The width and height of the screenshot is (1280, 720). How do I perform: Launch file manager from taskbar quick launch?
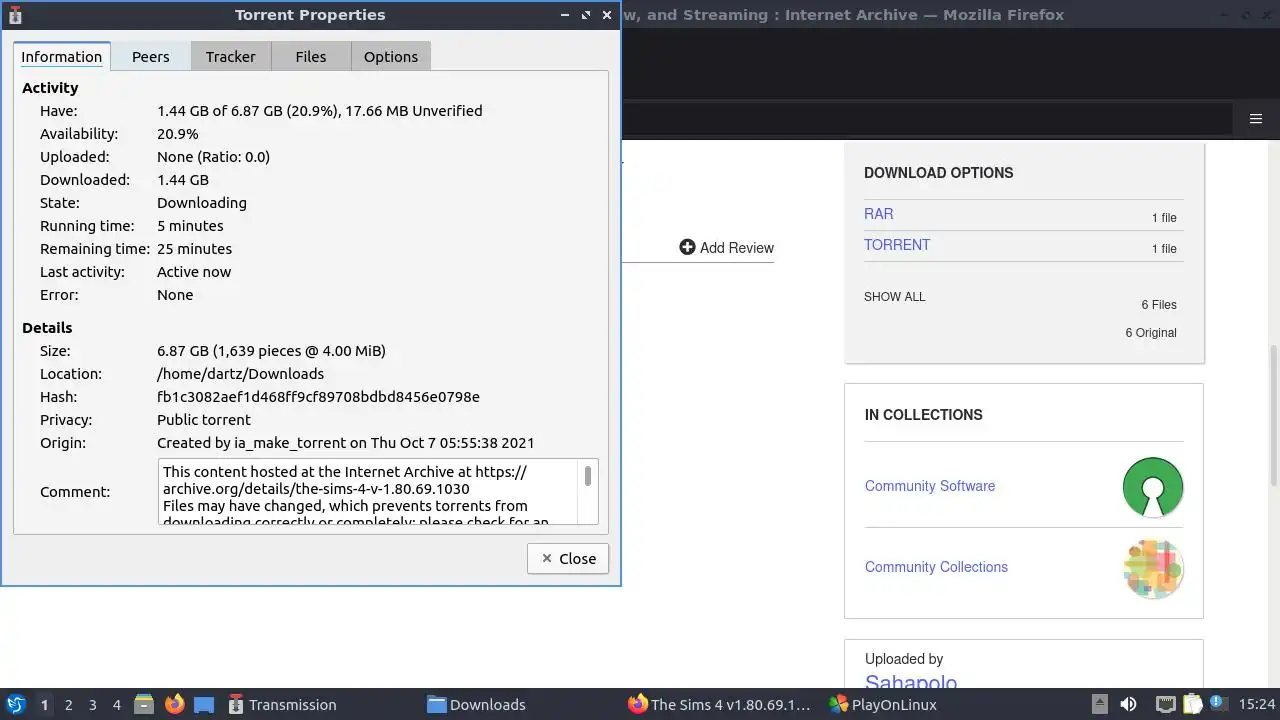click(x=144, y=704)
